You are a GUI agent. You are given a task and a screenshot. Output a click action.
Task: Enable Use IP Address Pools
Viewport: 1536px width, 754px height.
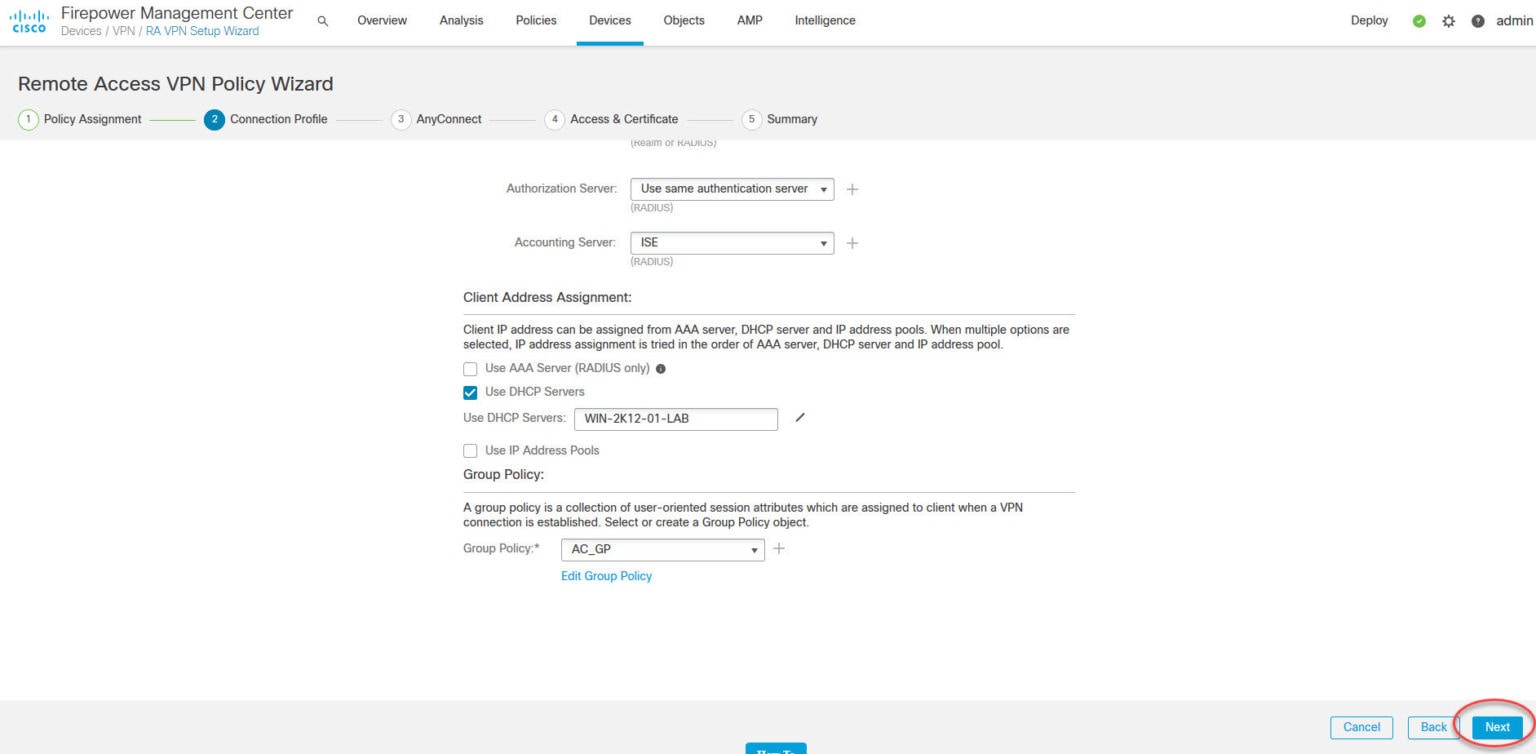(470, 450)
